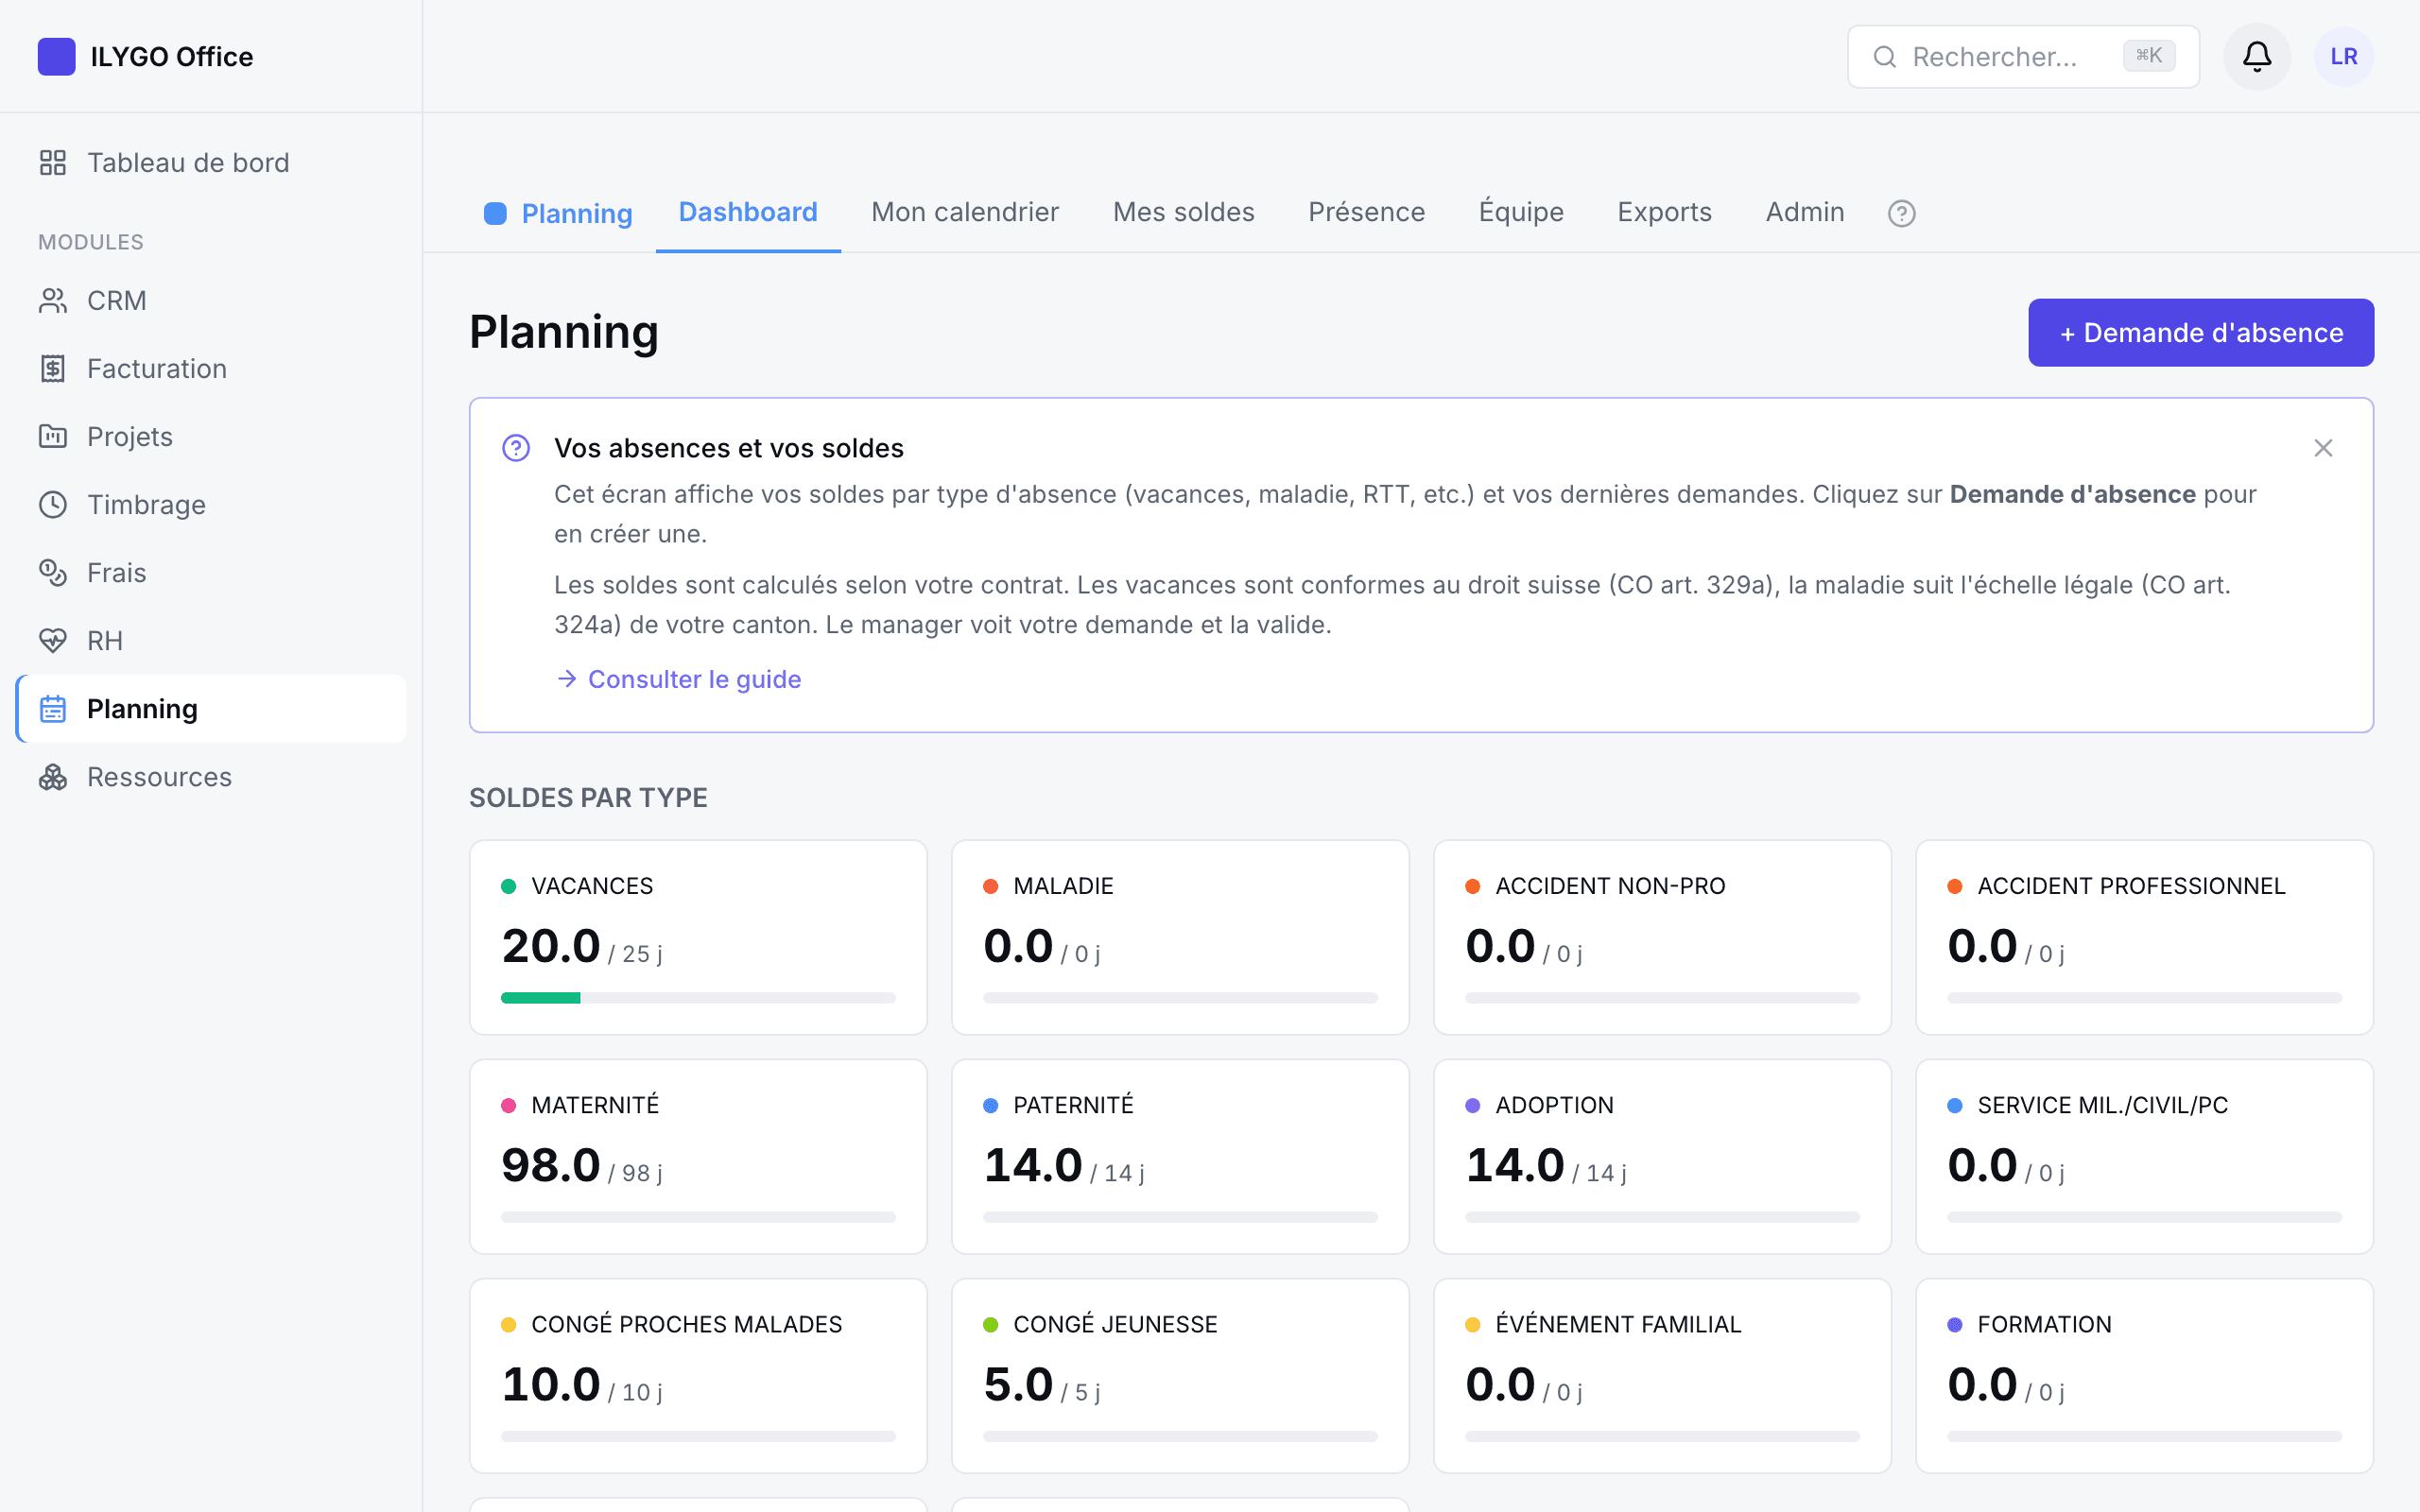Viewport: 2420px width, 1512px height.
Task: Open the help question mark icon in the tab bar
Action: click(1901, 213)
